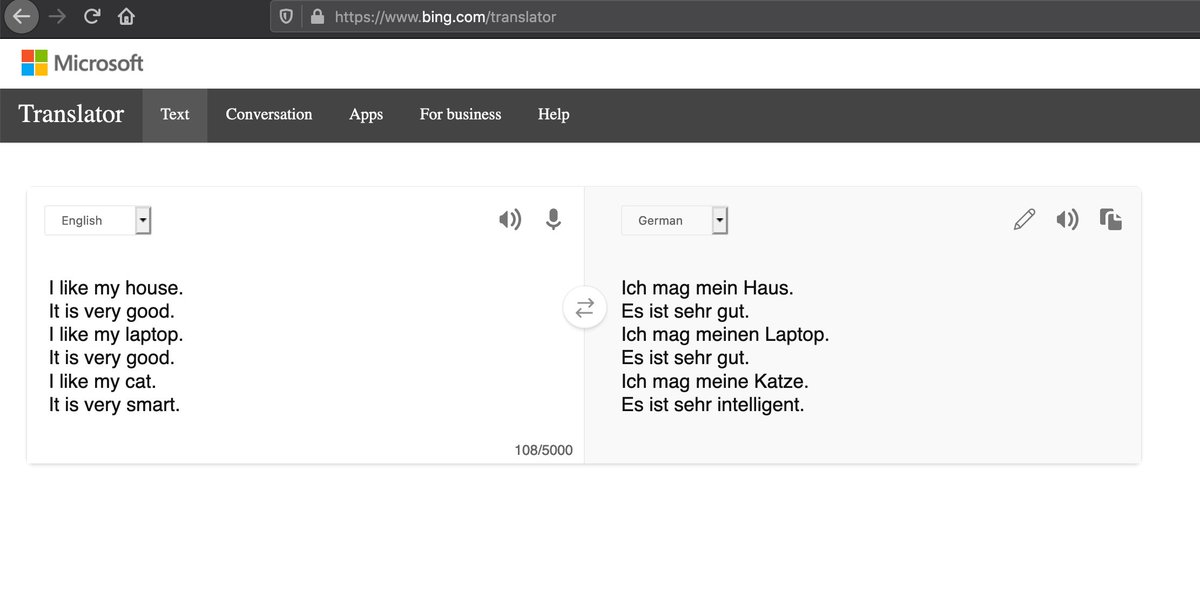Open the Help menu item
Screen dimensions: 1200x591
click(554, 115)
